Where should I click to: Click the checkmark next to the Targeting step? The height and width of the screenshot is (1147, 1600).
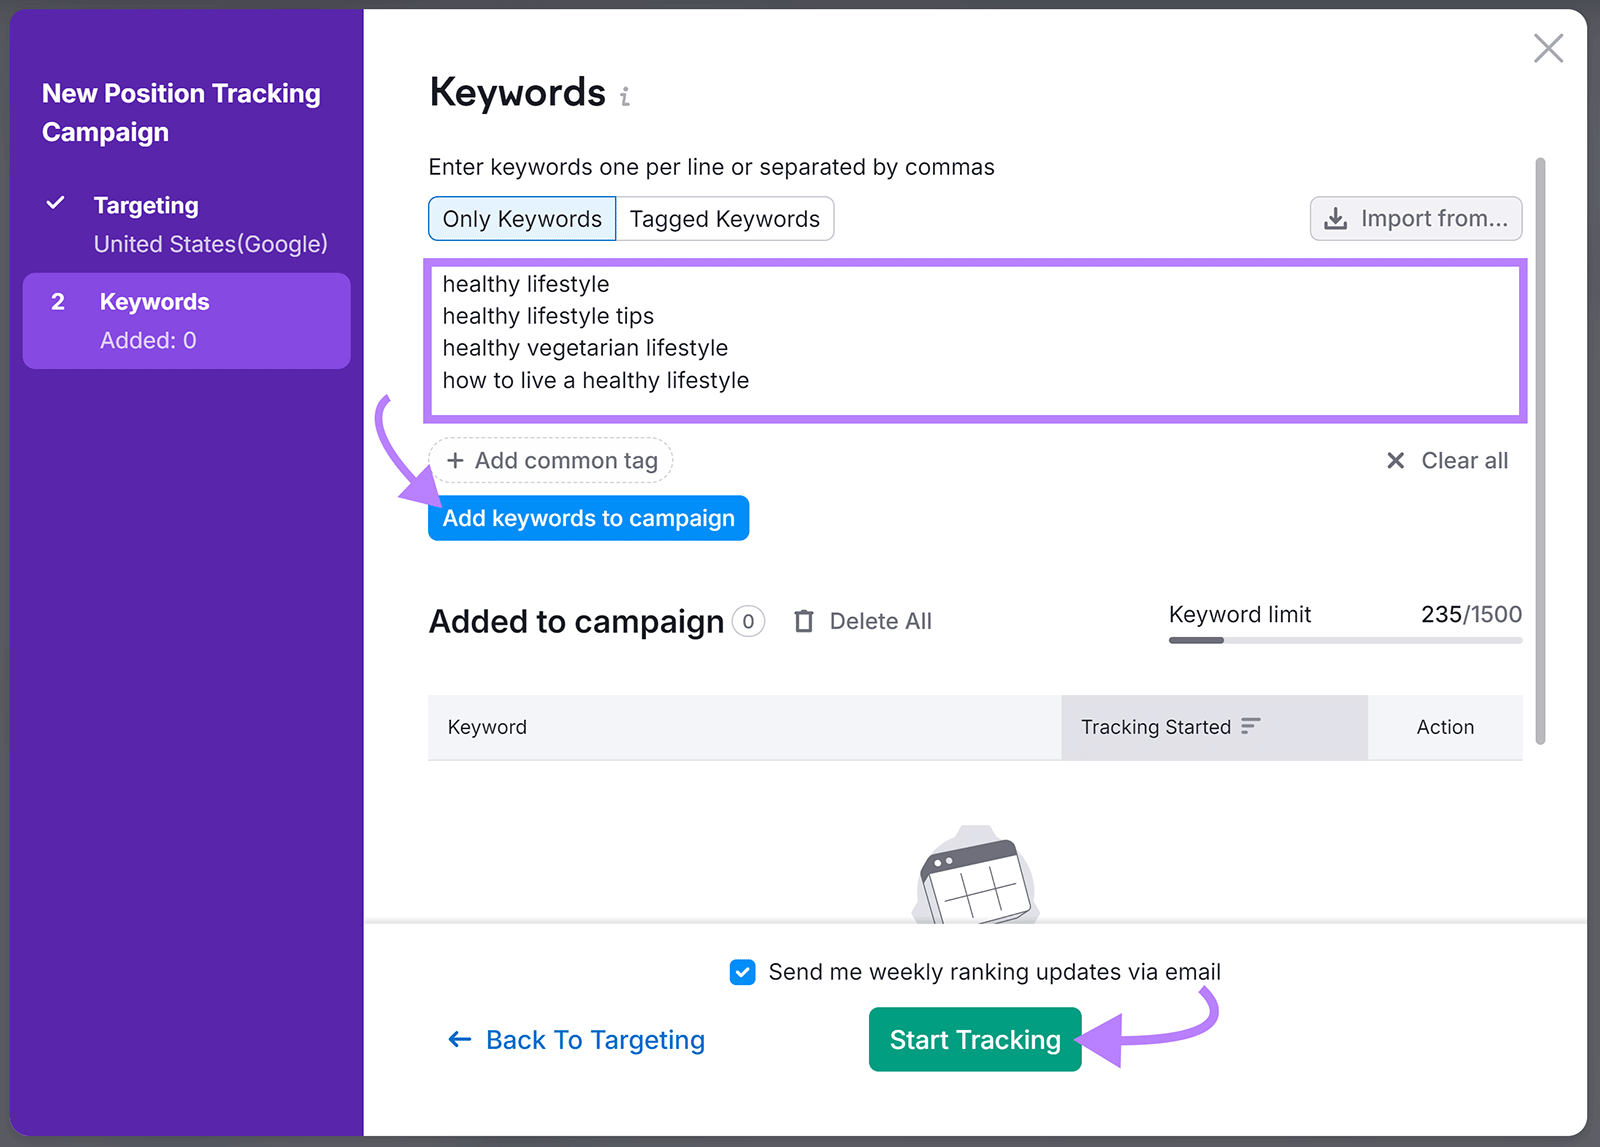pos(57,204)
